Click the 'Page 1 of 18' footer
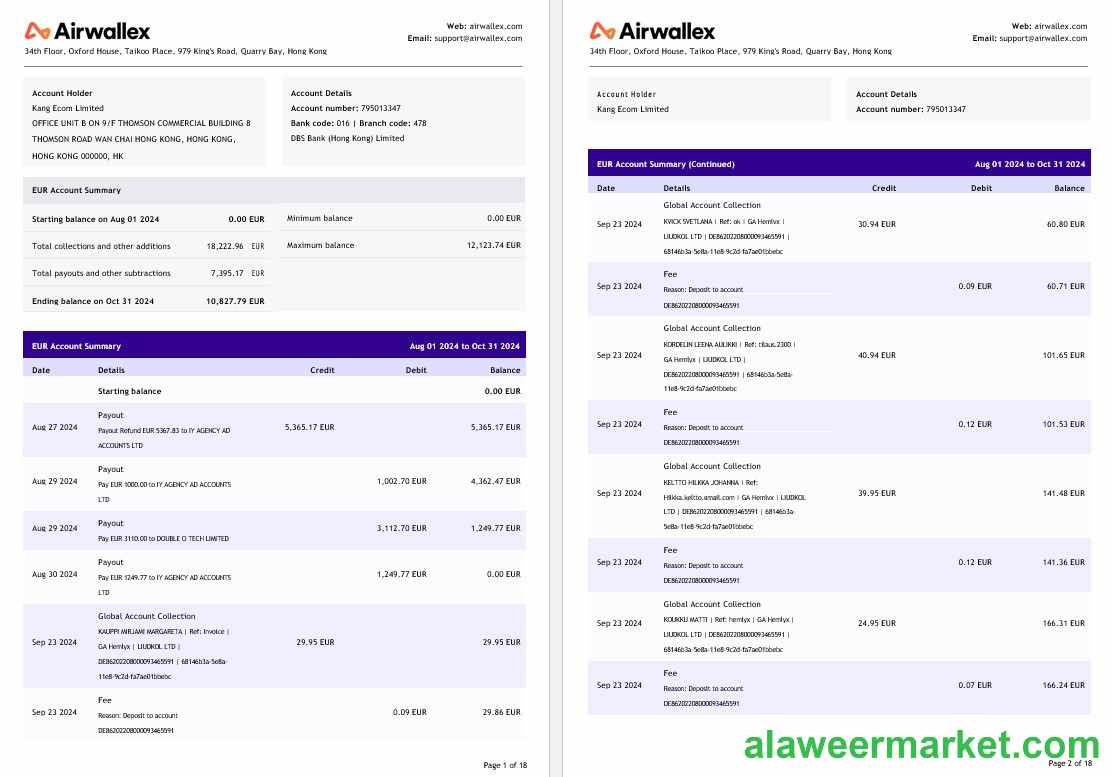The width and height of the screenshot is (1112, 777). pos(505,765)
